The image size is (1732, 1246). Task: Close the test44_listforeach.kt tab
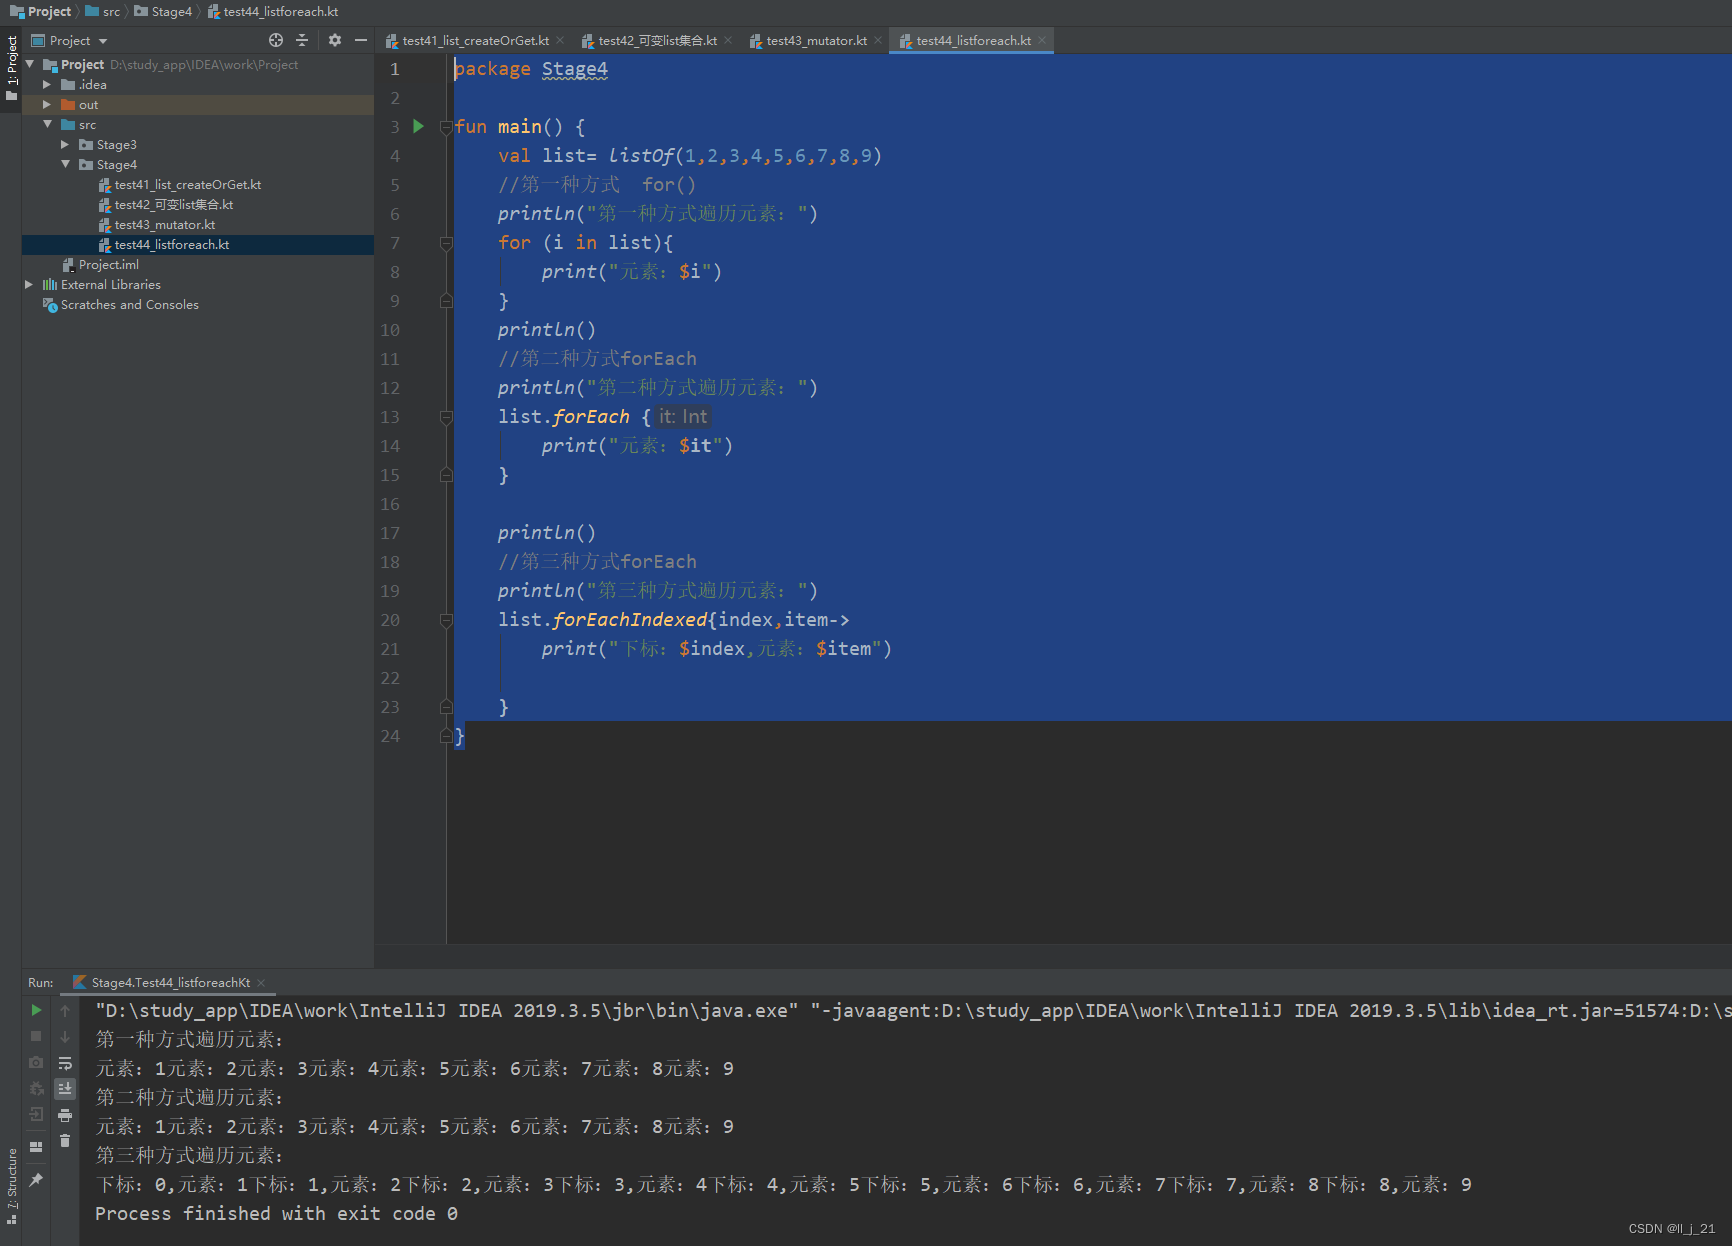[1042, 41]
